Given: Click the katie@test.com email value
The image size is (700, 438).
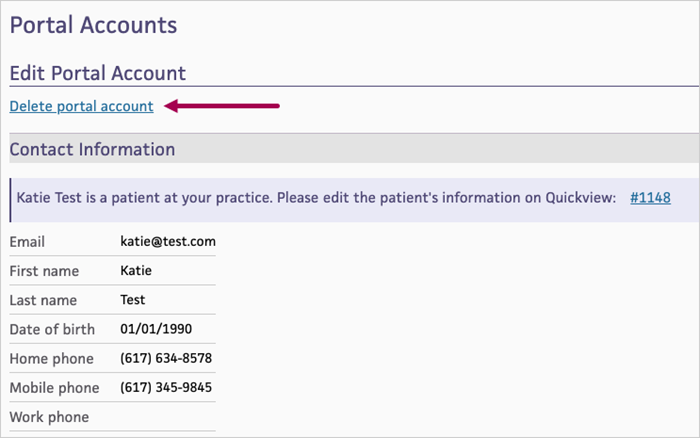Looking at the screenshot, I should [168, 241].
